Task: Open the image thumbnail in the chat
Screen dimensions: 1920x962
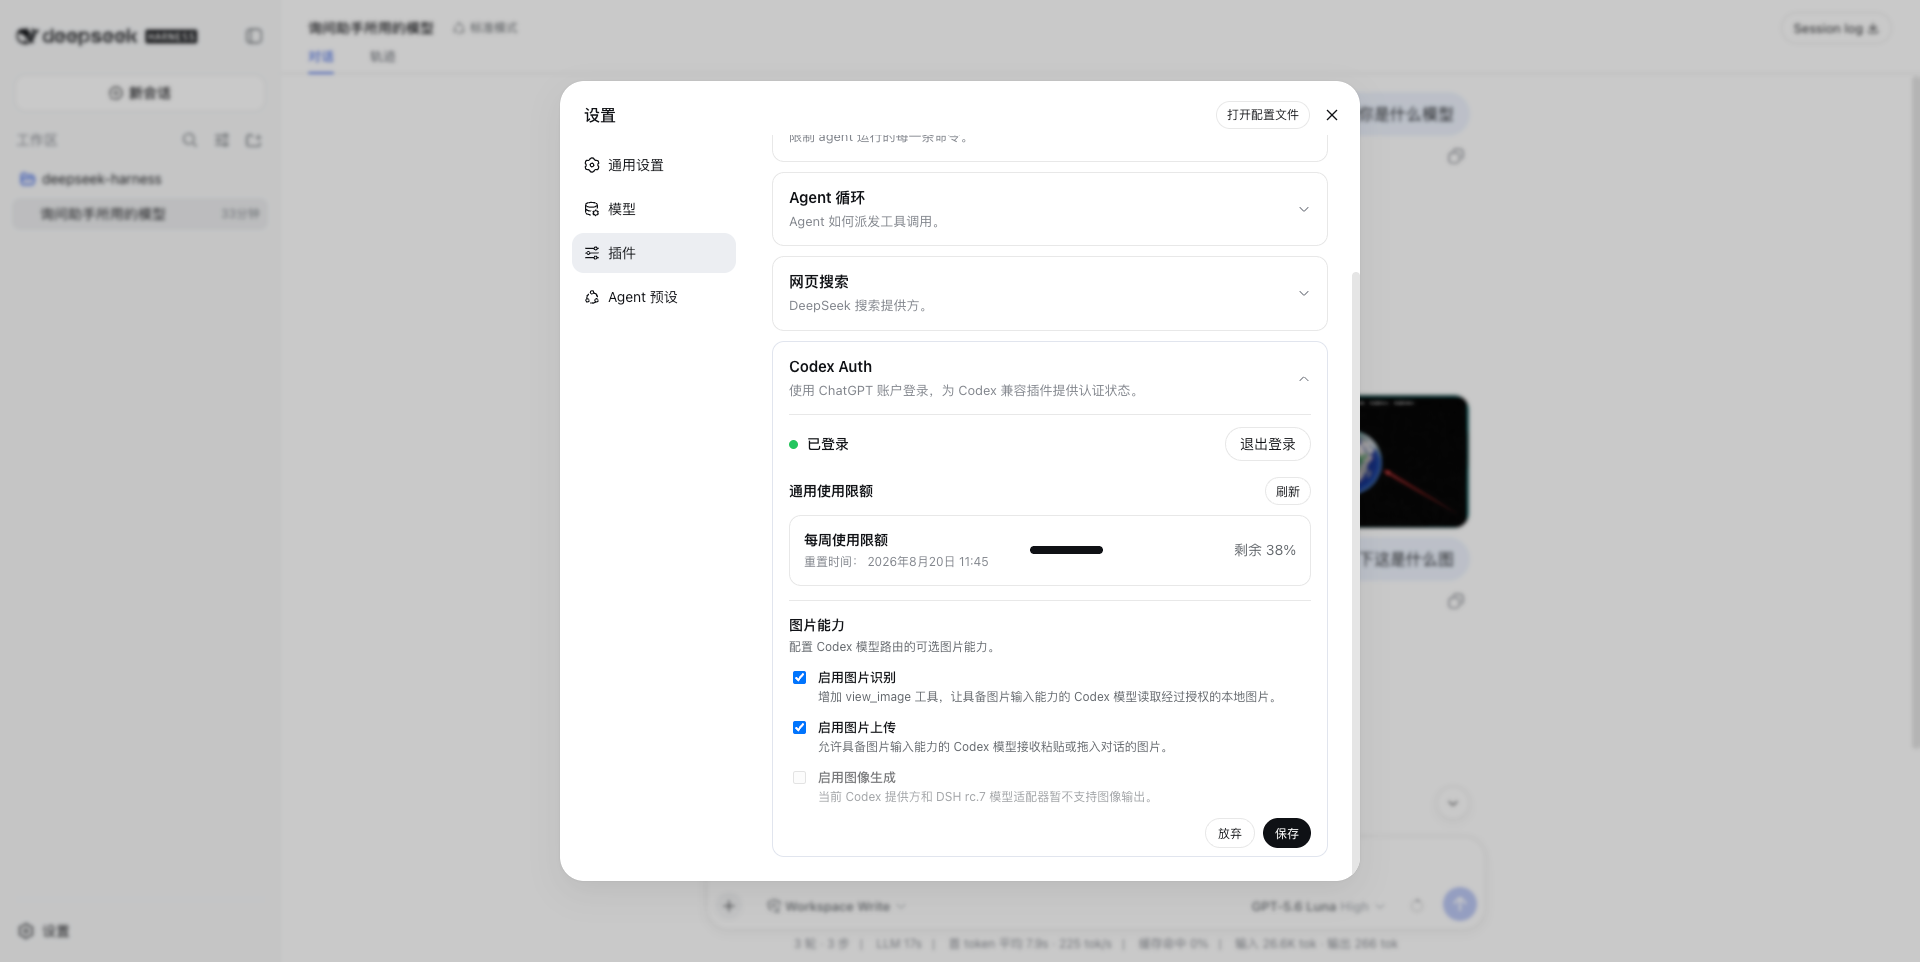Action: point(1414,461)
